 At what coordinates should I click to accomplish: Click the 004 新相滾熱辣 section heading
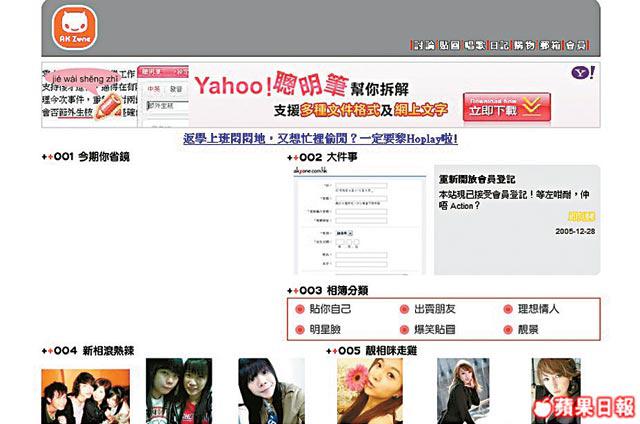pos(88,351)
